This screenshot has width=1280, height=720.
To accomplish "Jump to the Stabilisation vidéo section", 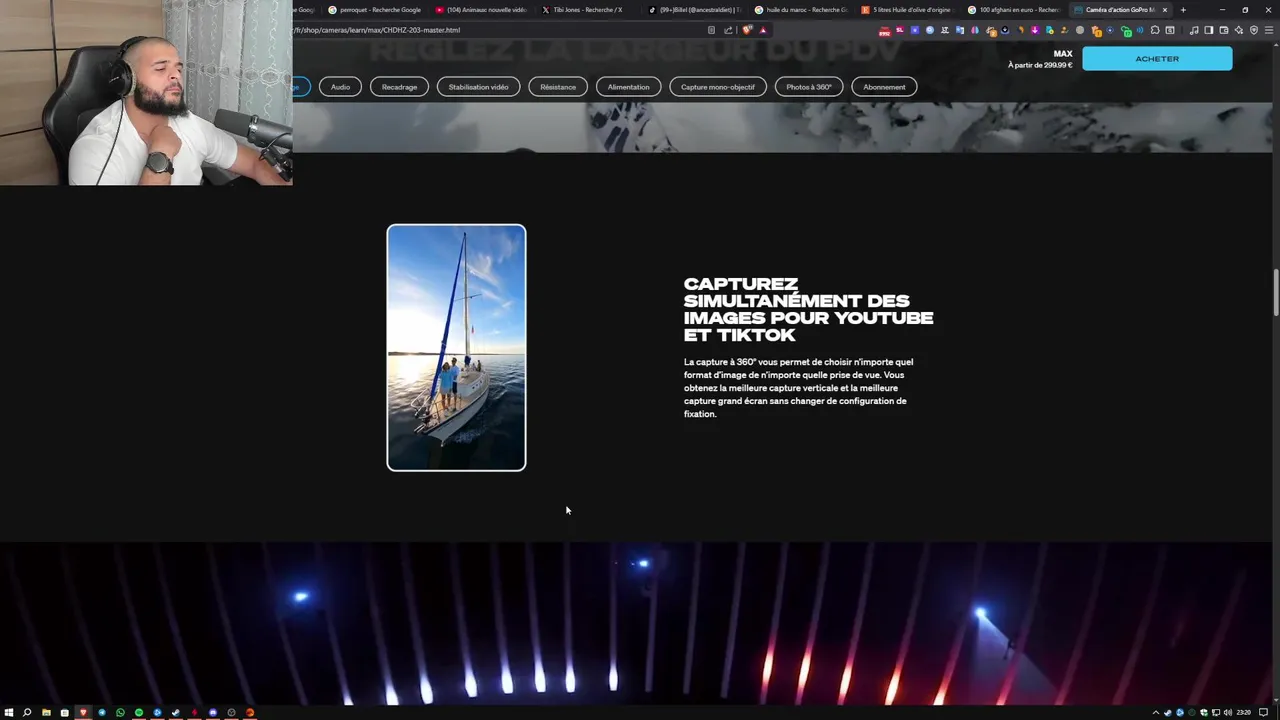I will (478, 87).
